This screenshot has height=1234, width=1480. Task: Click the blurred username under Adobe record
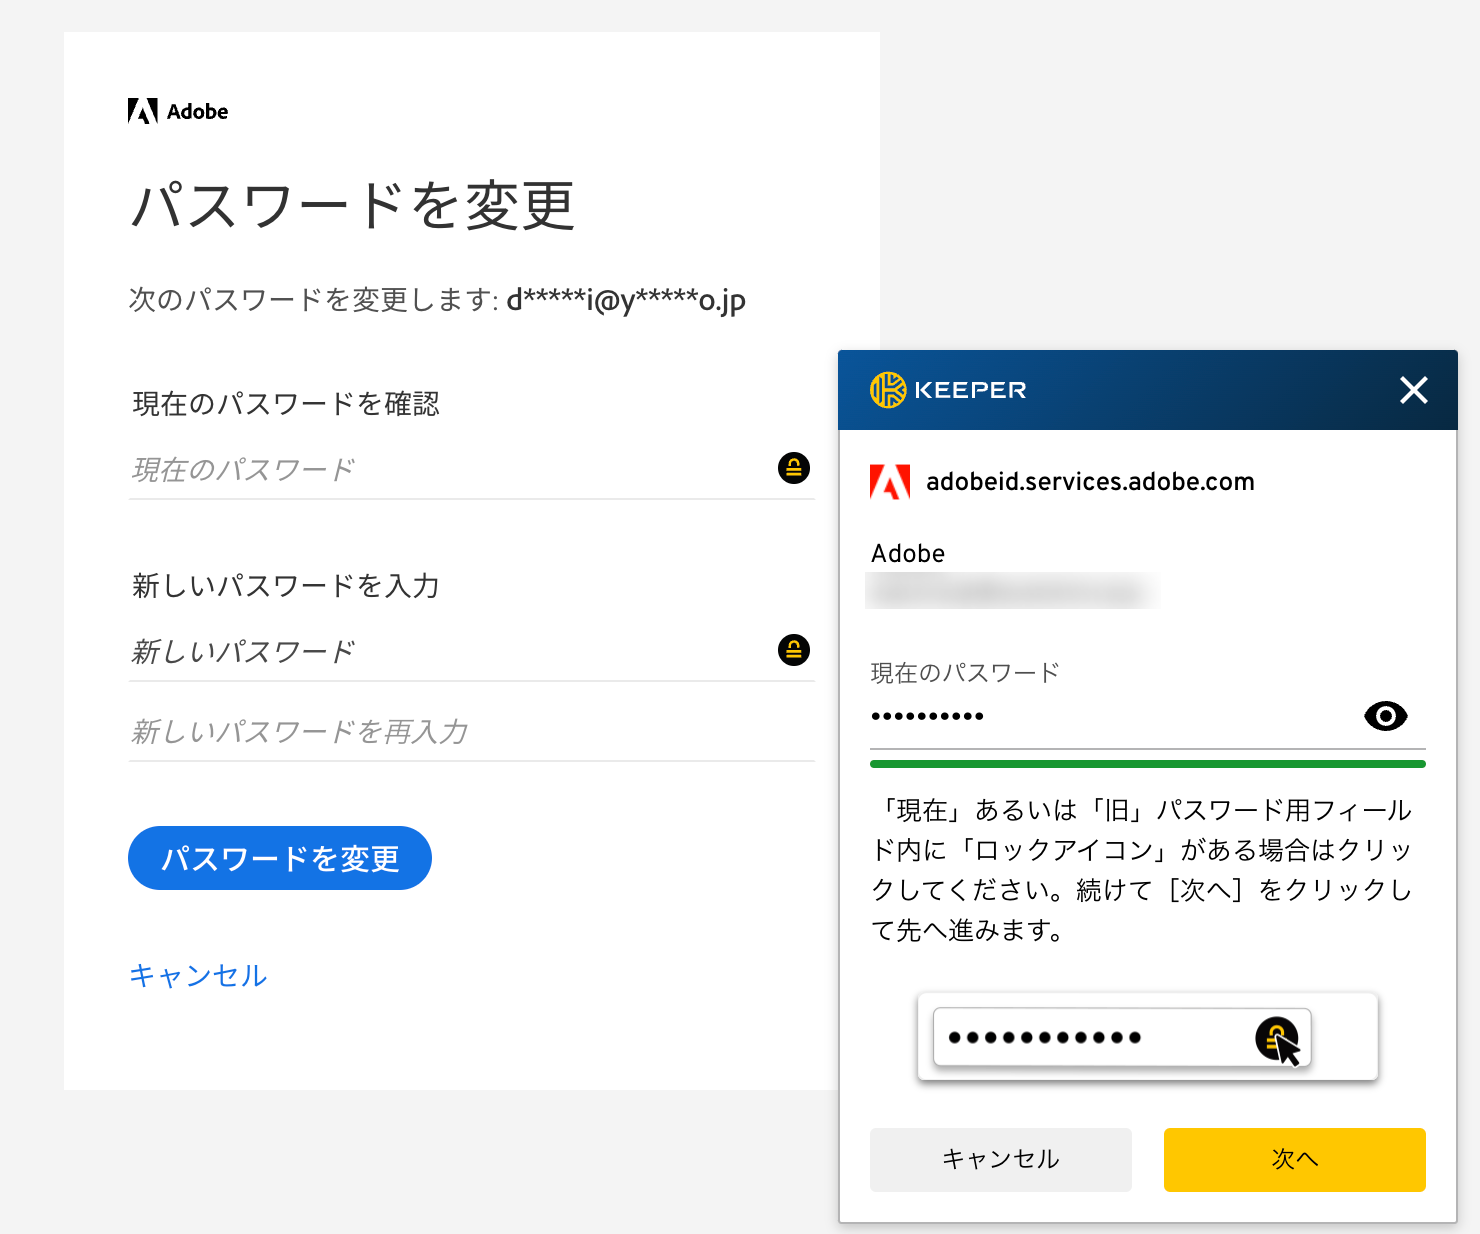pos(1010,591)
